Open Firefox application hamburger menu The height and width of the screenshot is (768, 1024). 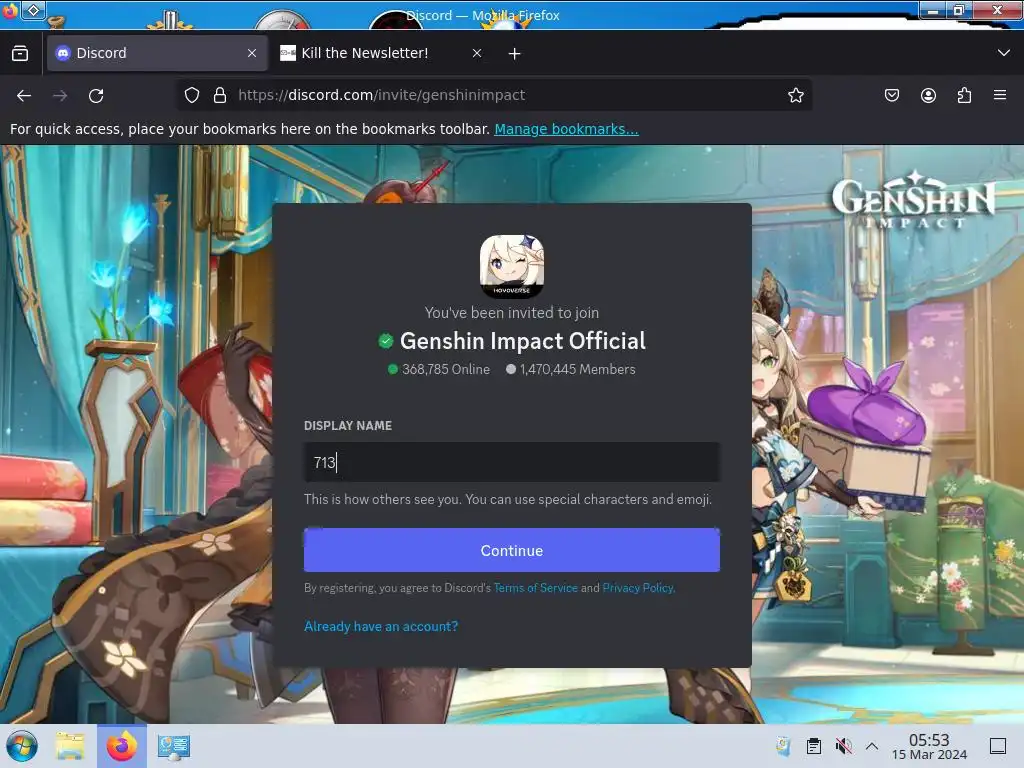point(1000,95)
